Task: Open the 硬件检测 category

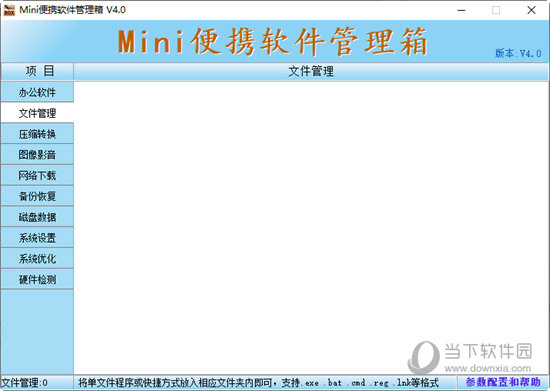Action: pyautogui.click(x=37, y=279)
